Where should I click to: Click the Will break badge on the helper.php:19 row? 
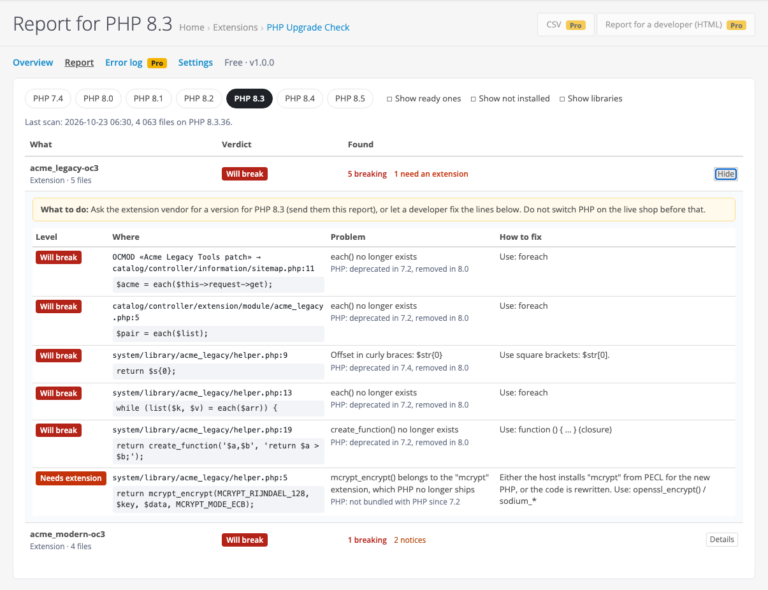(x=58, y=430)
